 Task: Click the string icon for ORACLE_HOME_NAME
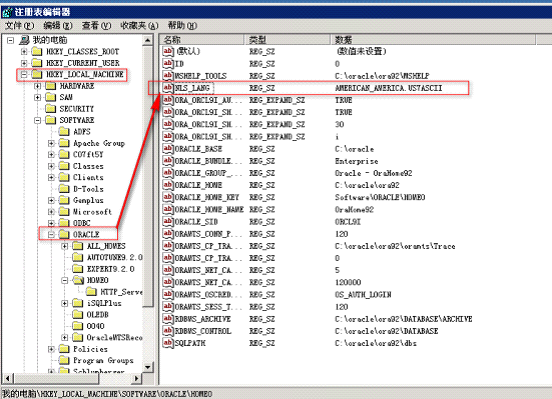(168, 209)
